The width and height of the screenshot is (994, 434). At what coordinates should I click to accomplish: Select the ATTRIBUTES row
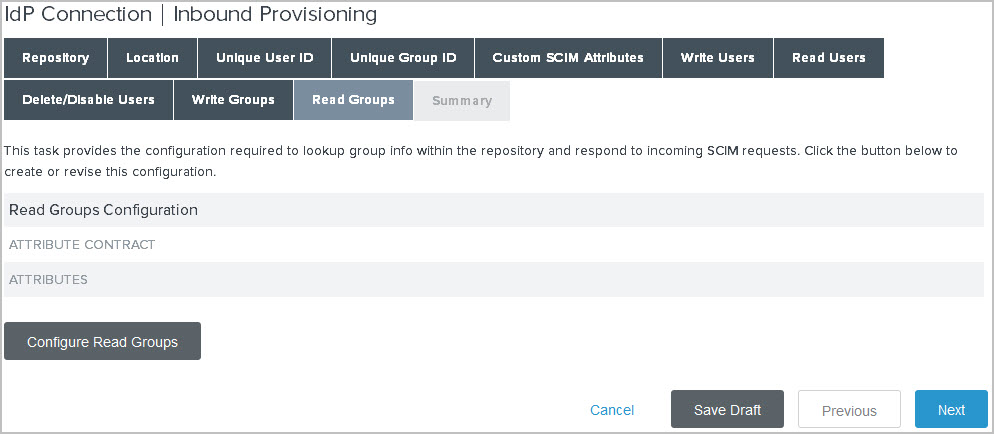[x=48, y=280]
